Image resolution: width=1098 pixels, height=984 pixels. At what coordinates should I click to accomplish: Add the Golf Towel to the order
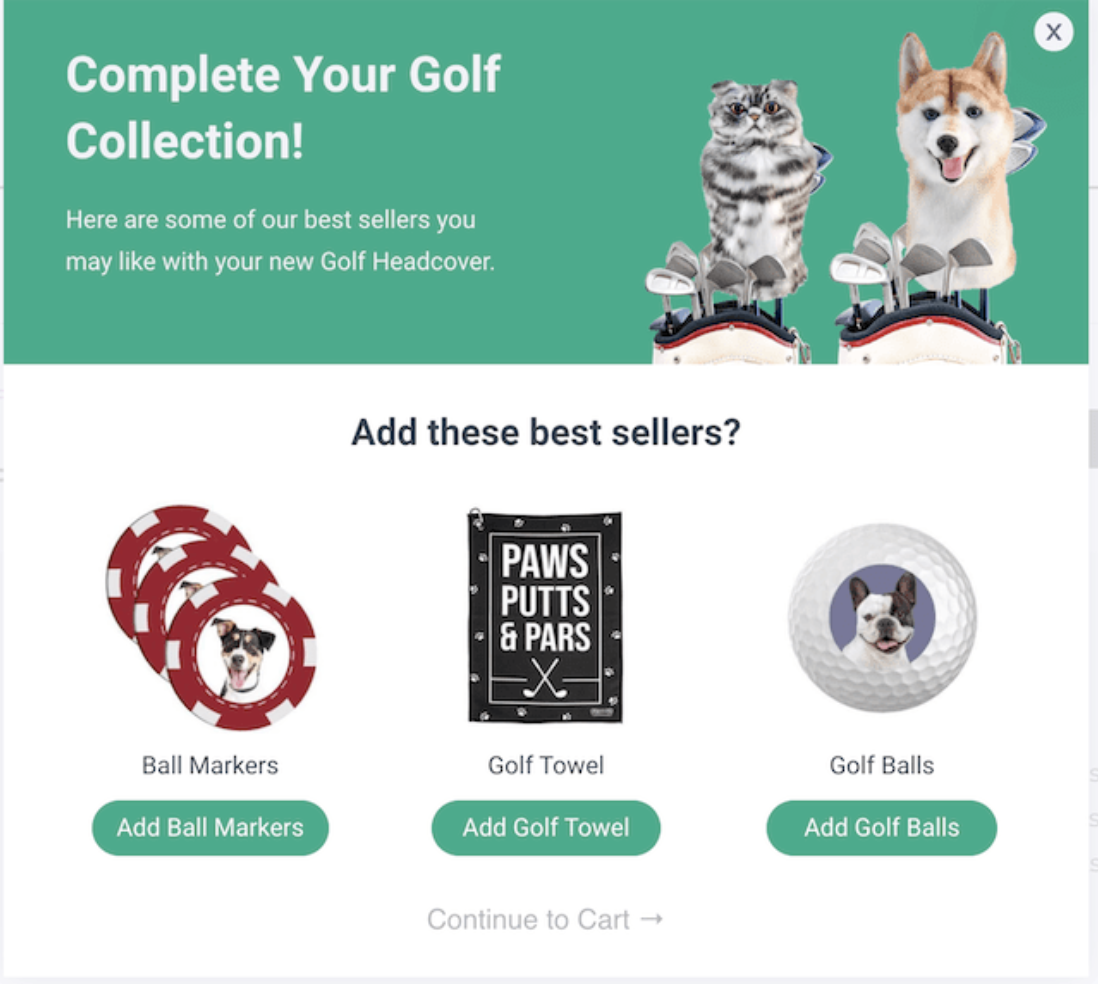[545, 828]
